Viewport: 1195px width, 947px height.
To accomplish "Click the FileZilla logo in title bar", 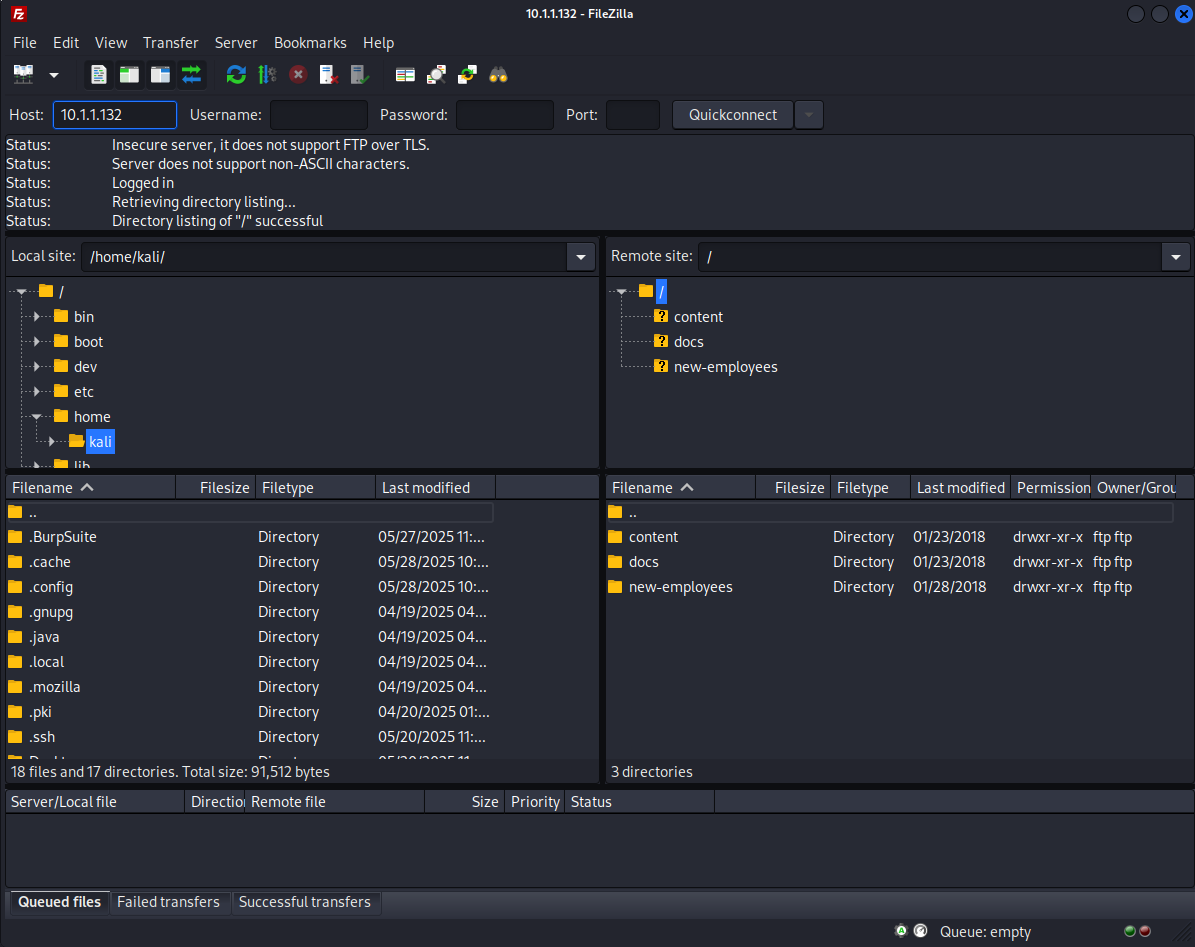I will click(18, 14).
